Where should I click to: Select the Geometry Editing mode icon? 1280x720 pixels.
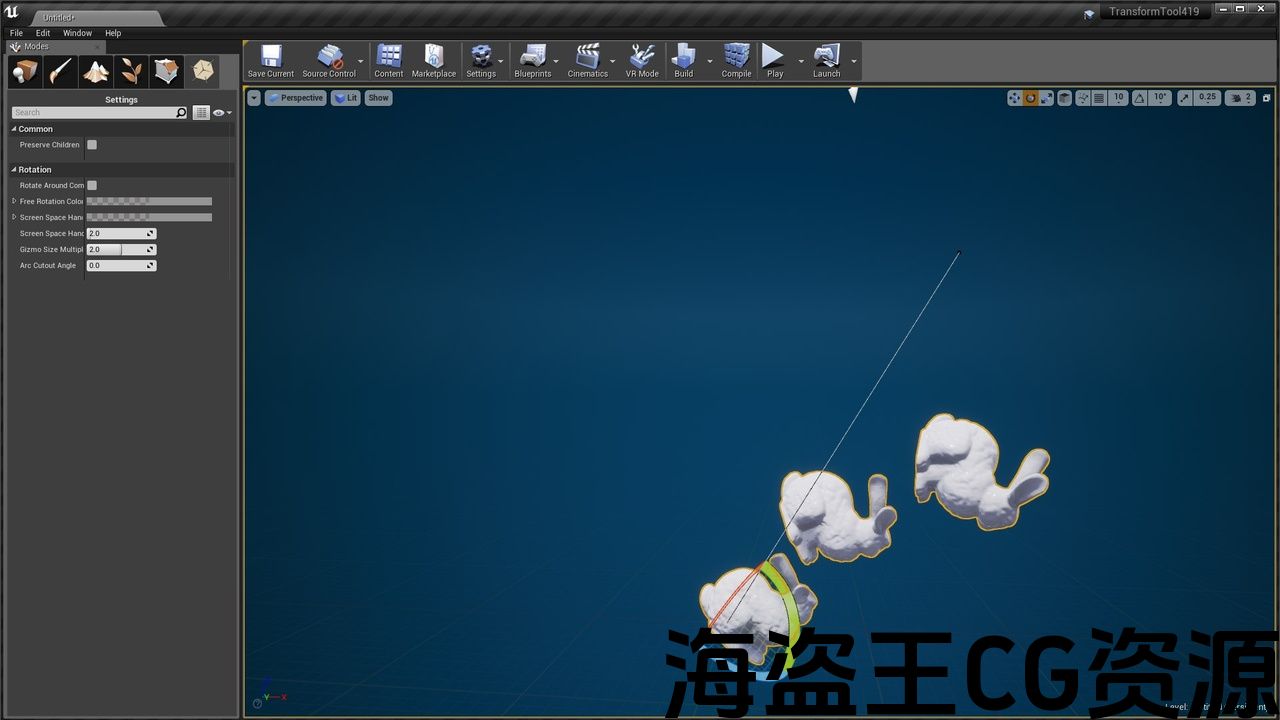click(167, 71)
